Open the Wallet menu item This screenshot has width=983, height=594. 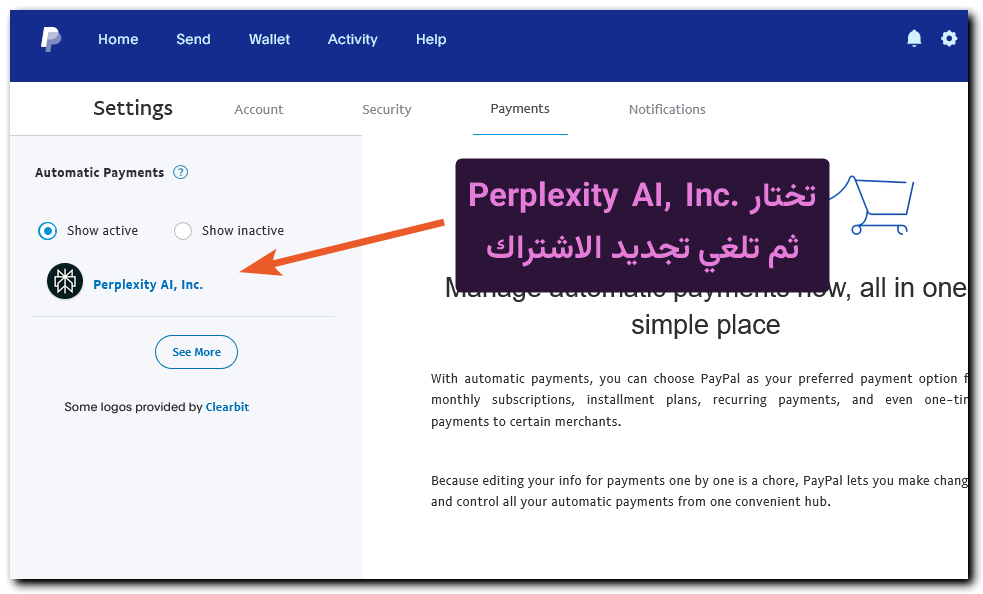click(269, 40)
